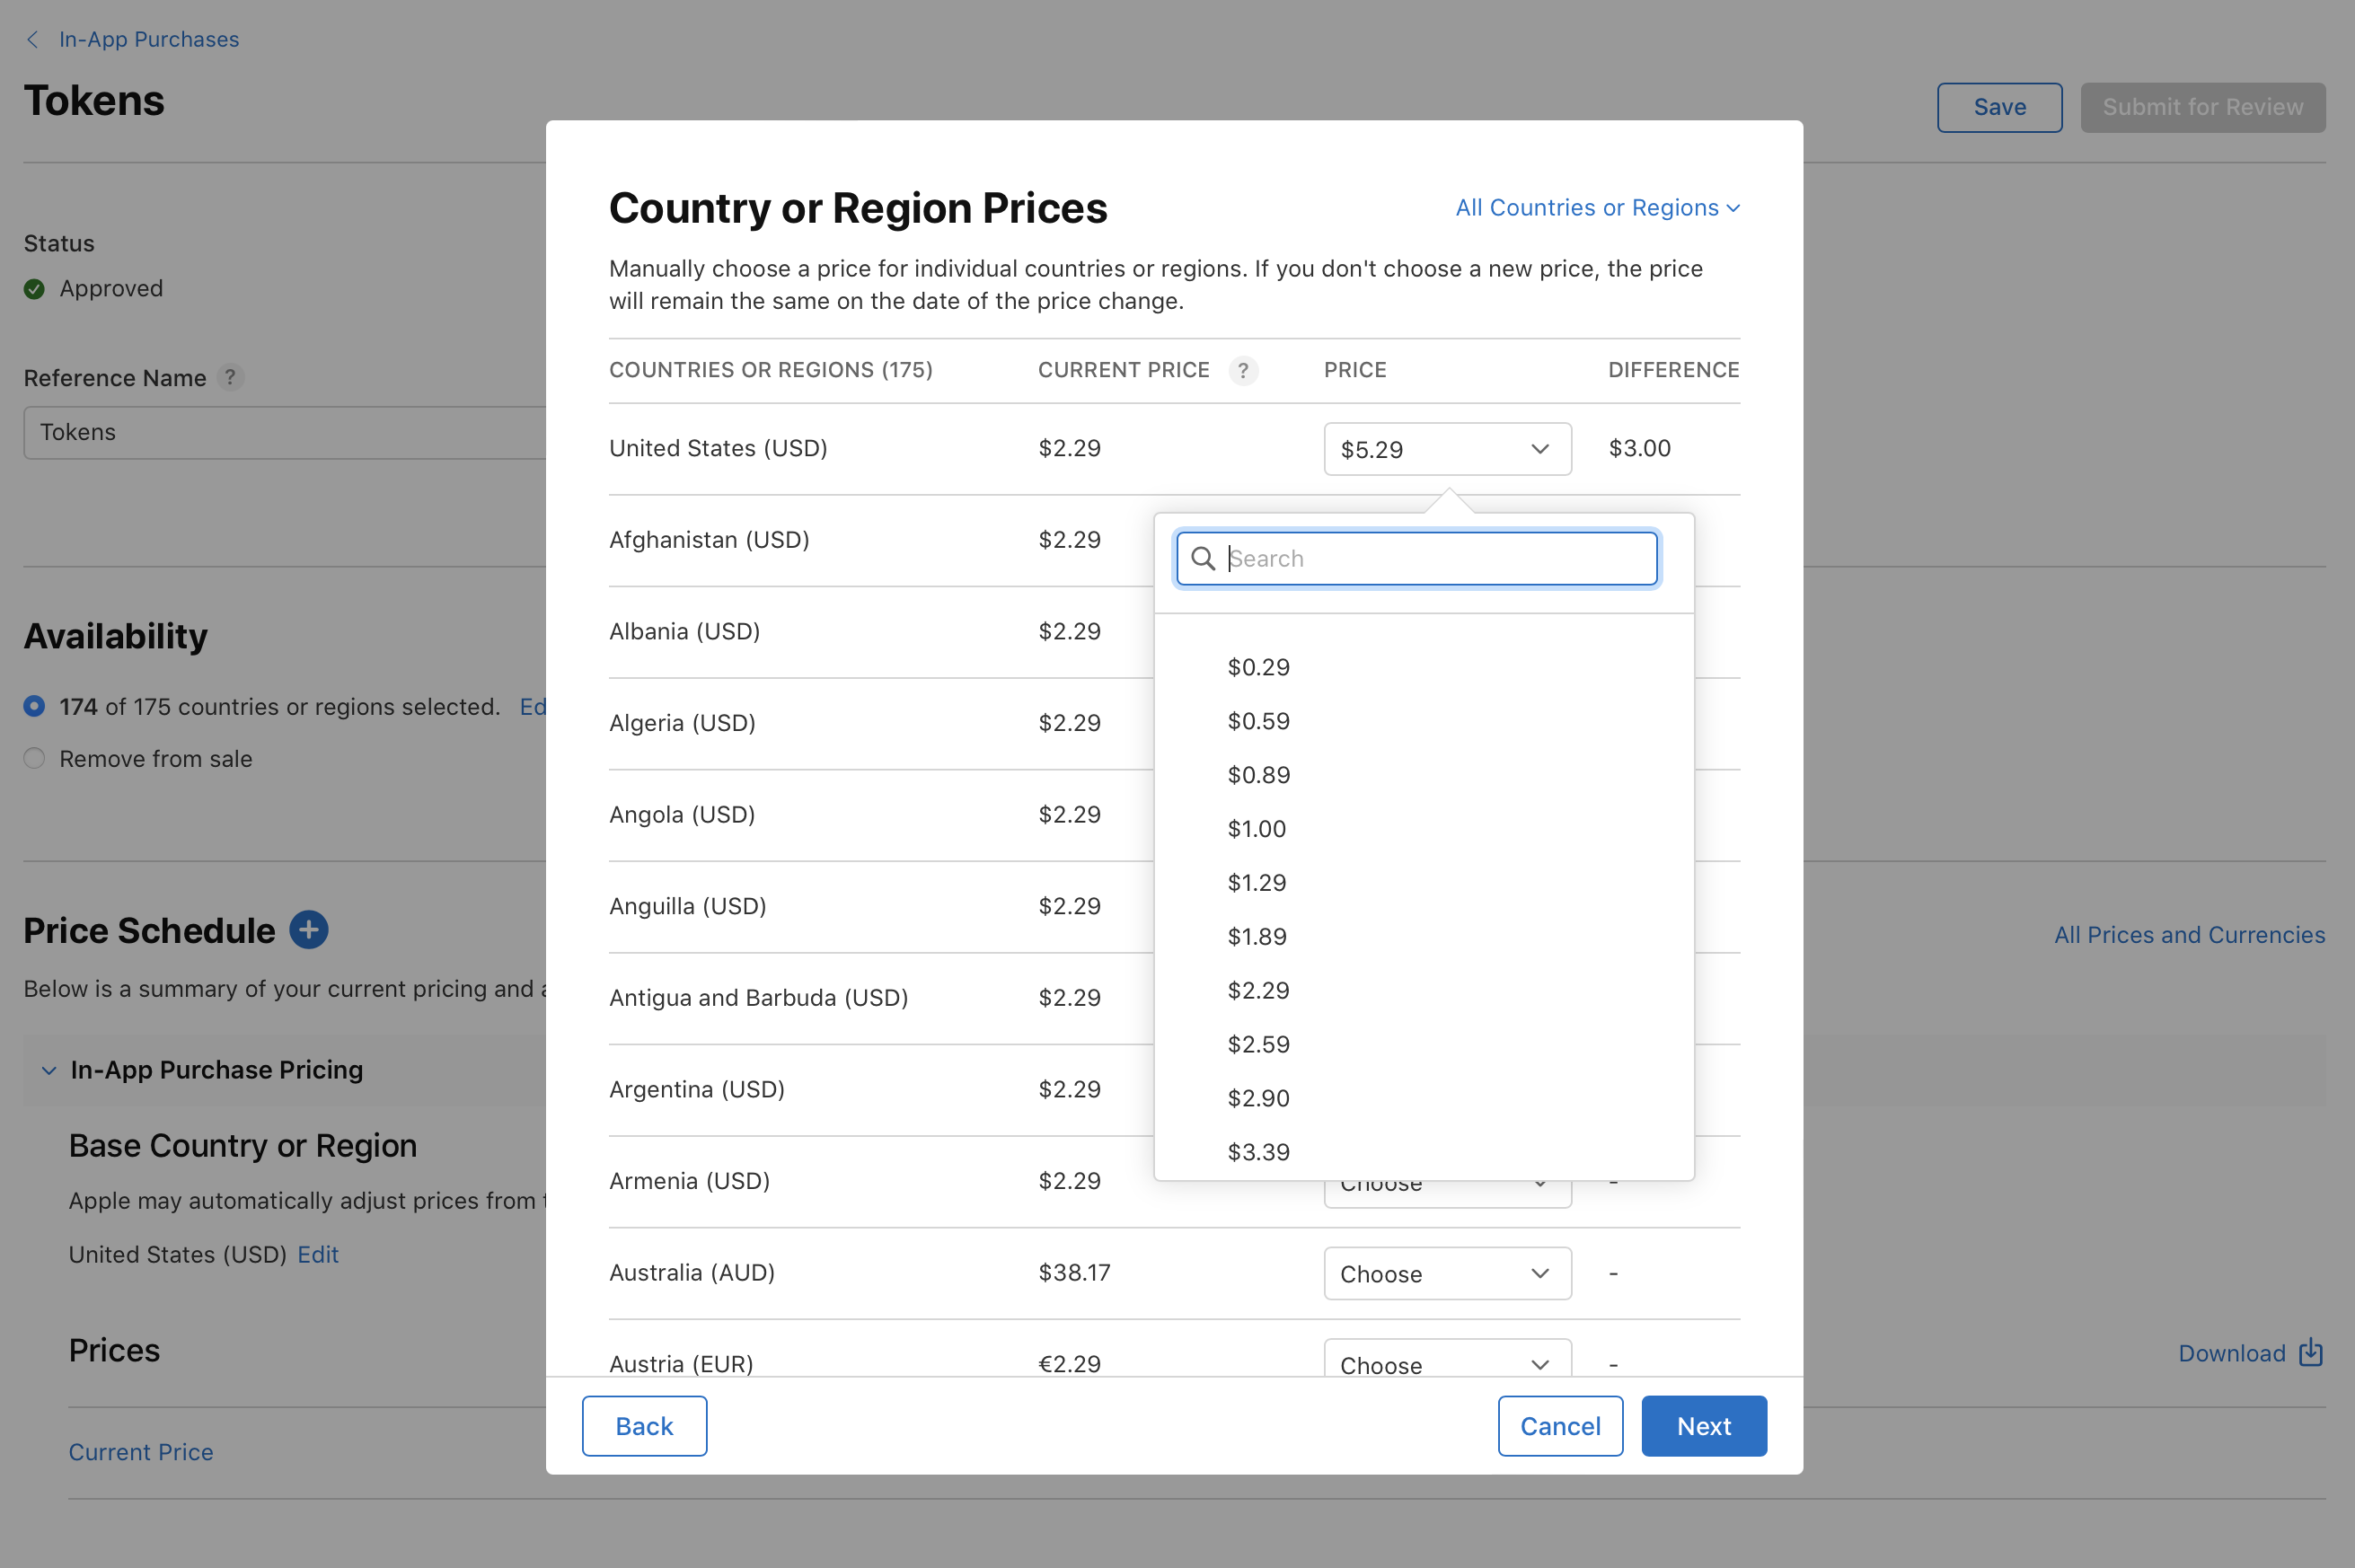This screenshot has width=2355, height=1568.
Task: Cancel the price change dialog
Action: (1560, 1425)
